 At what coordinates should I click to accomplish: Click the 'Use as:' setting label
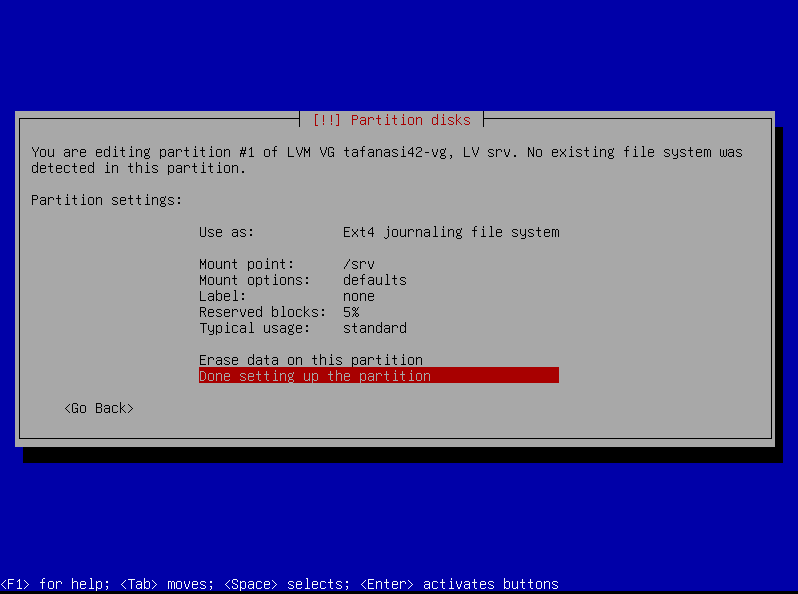226,232
